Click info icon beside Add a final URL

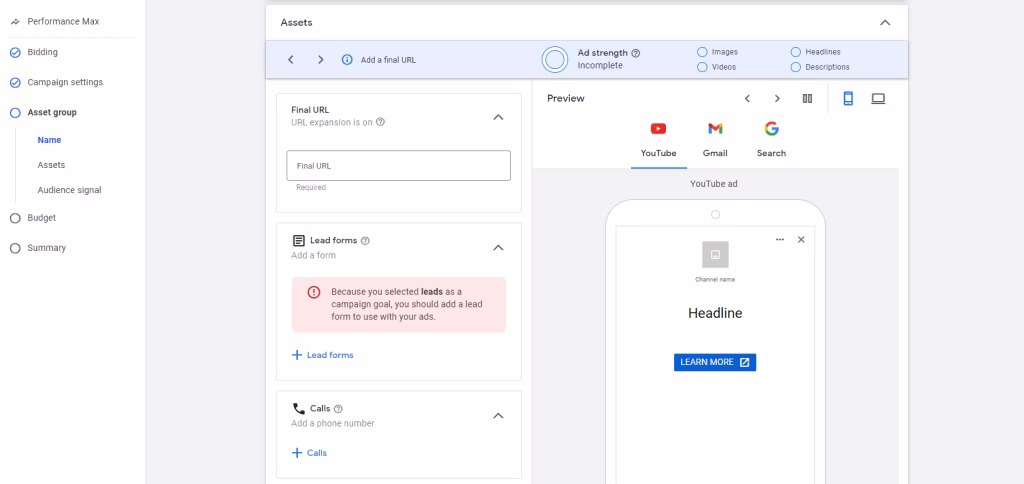pyautogui.click(x=347, y=59)
